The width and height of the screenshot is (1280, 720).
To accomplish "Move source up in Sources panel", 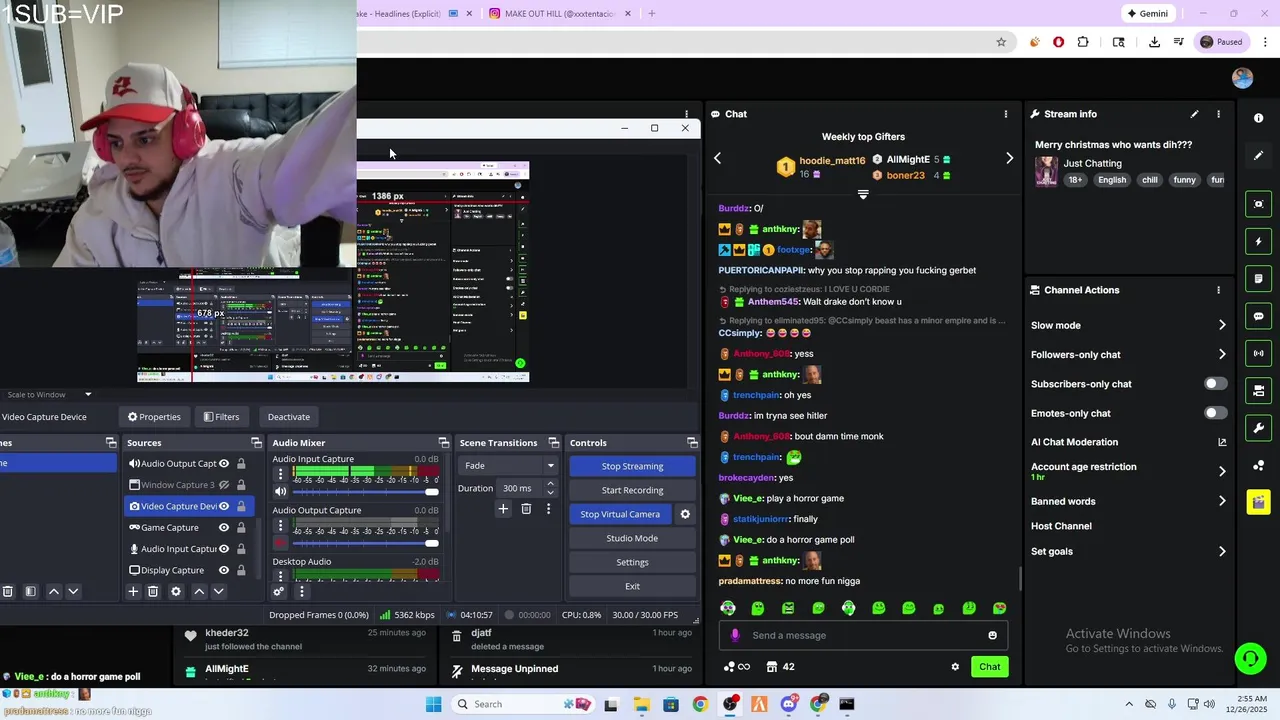I will [199, 591].
